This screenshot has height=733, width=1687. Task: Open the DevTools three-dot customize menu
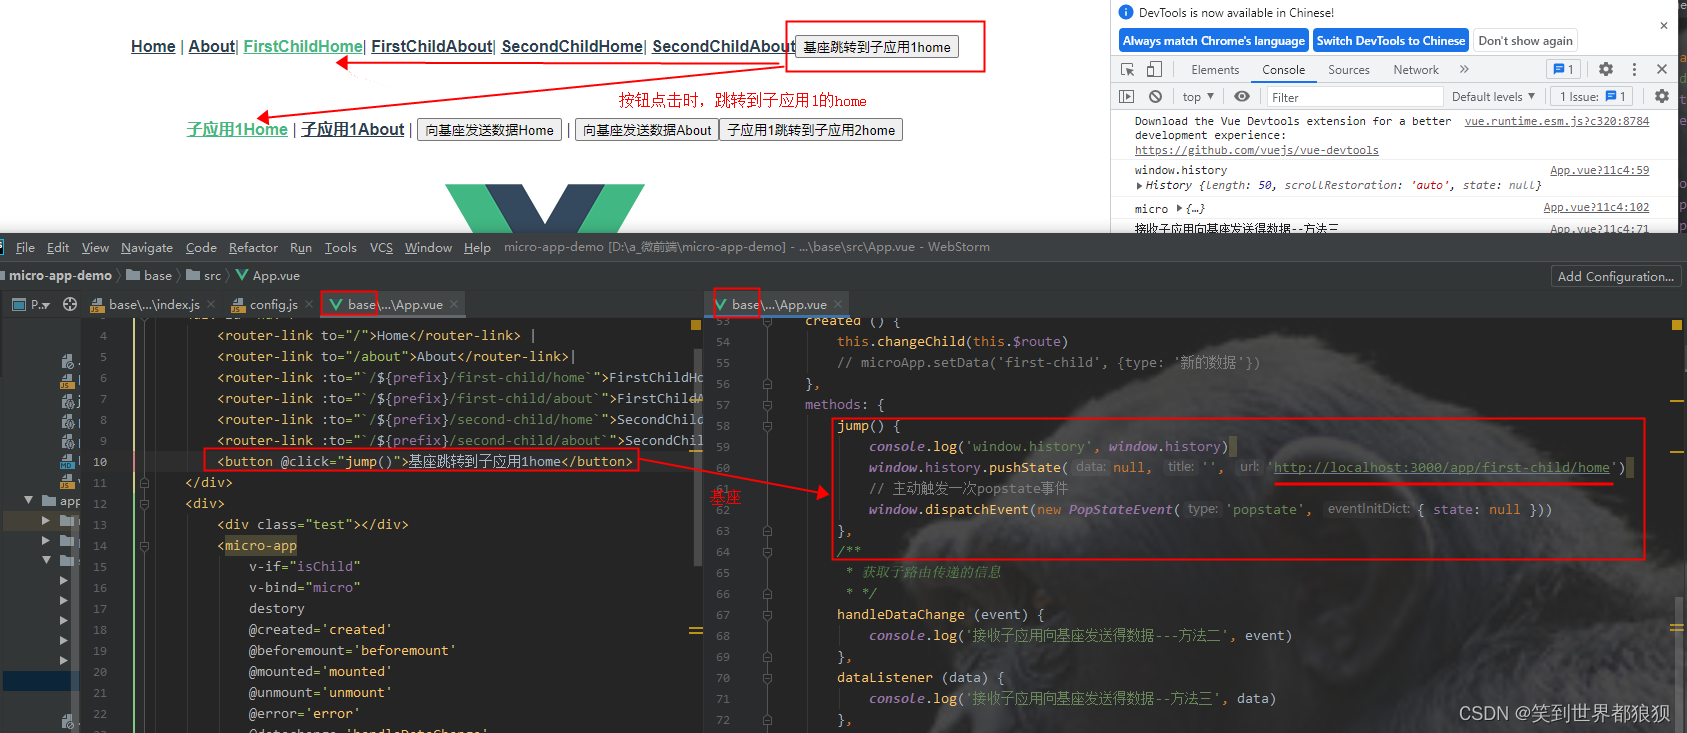(x=1634, y=69)
